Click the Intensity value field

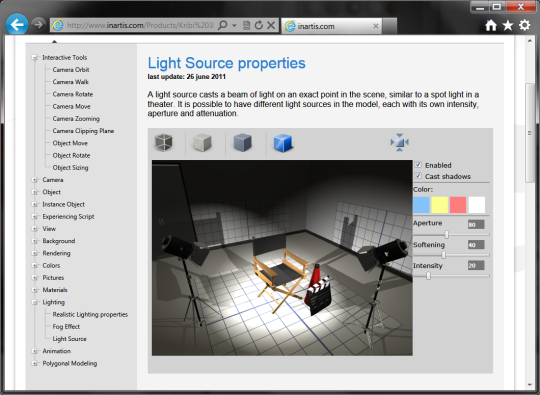pyautogui.click(x=476, y=266)
